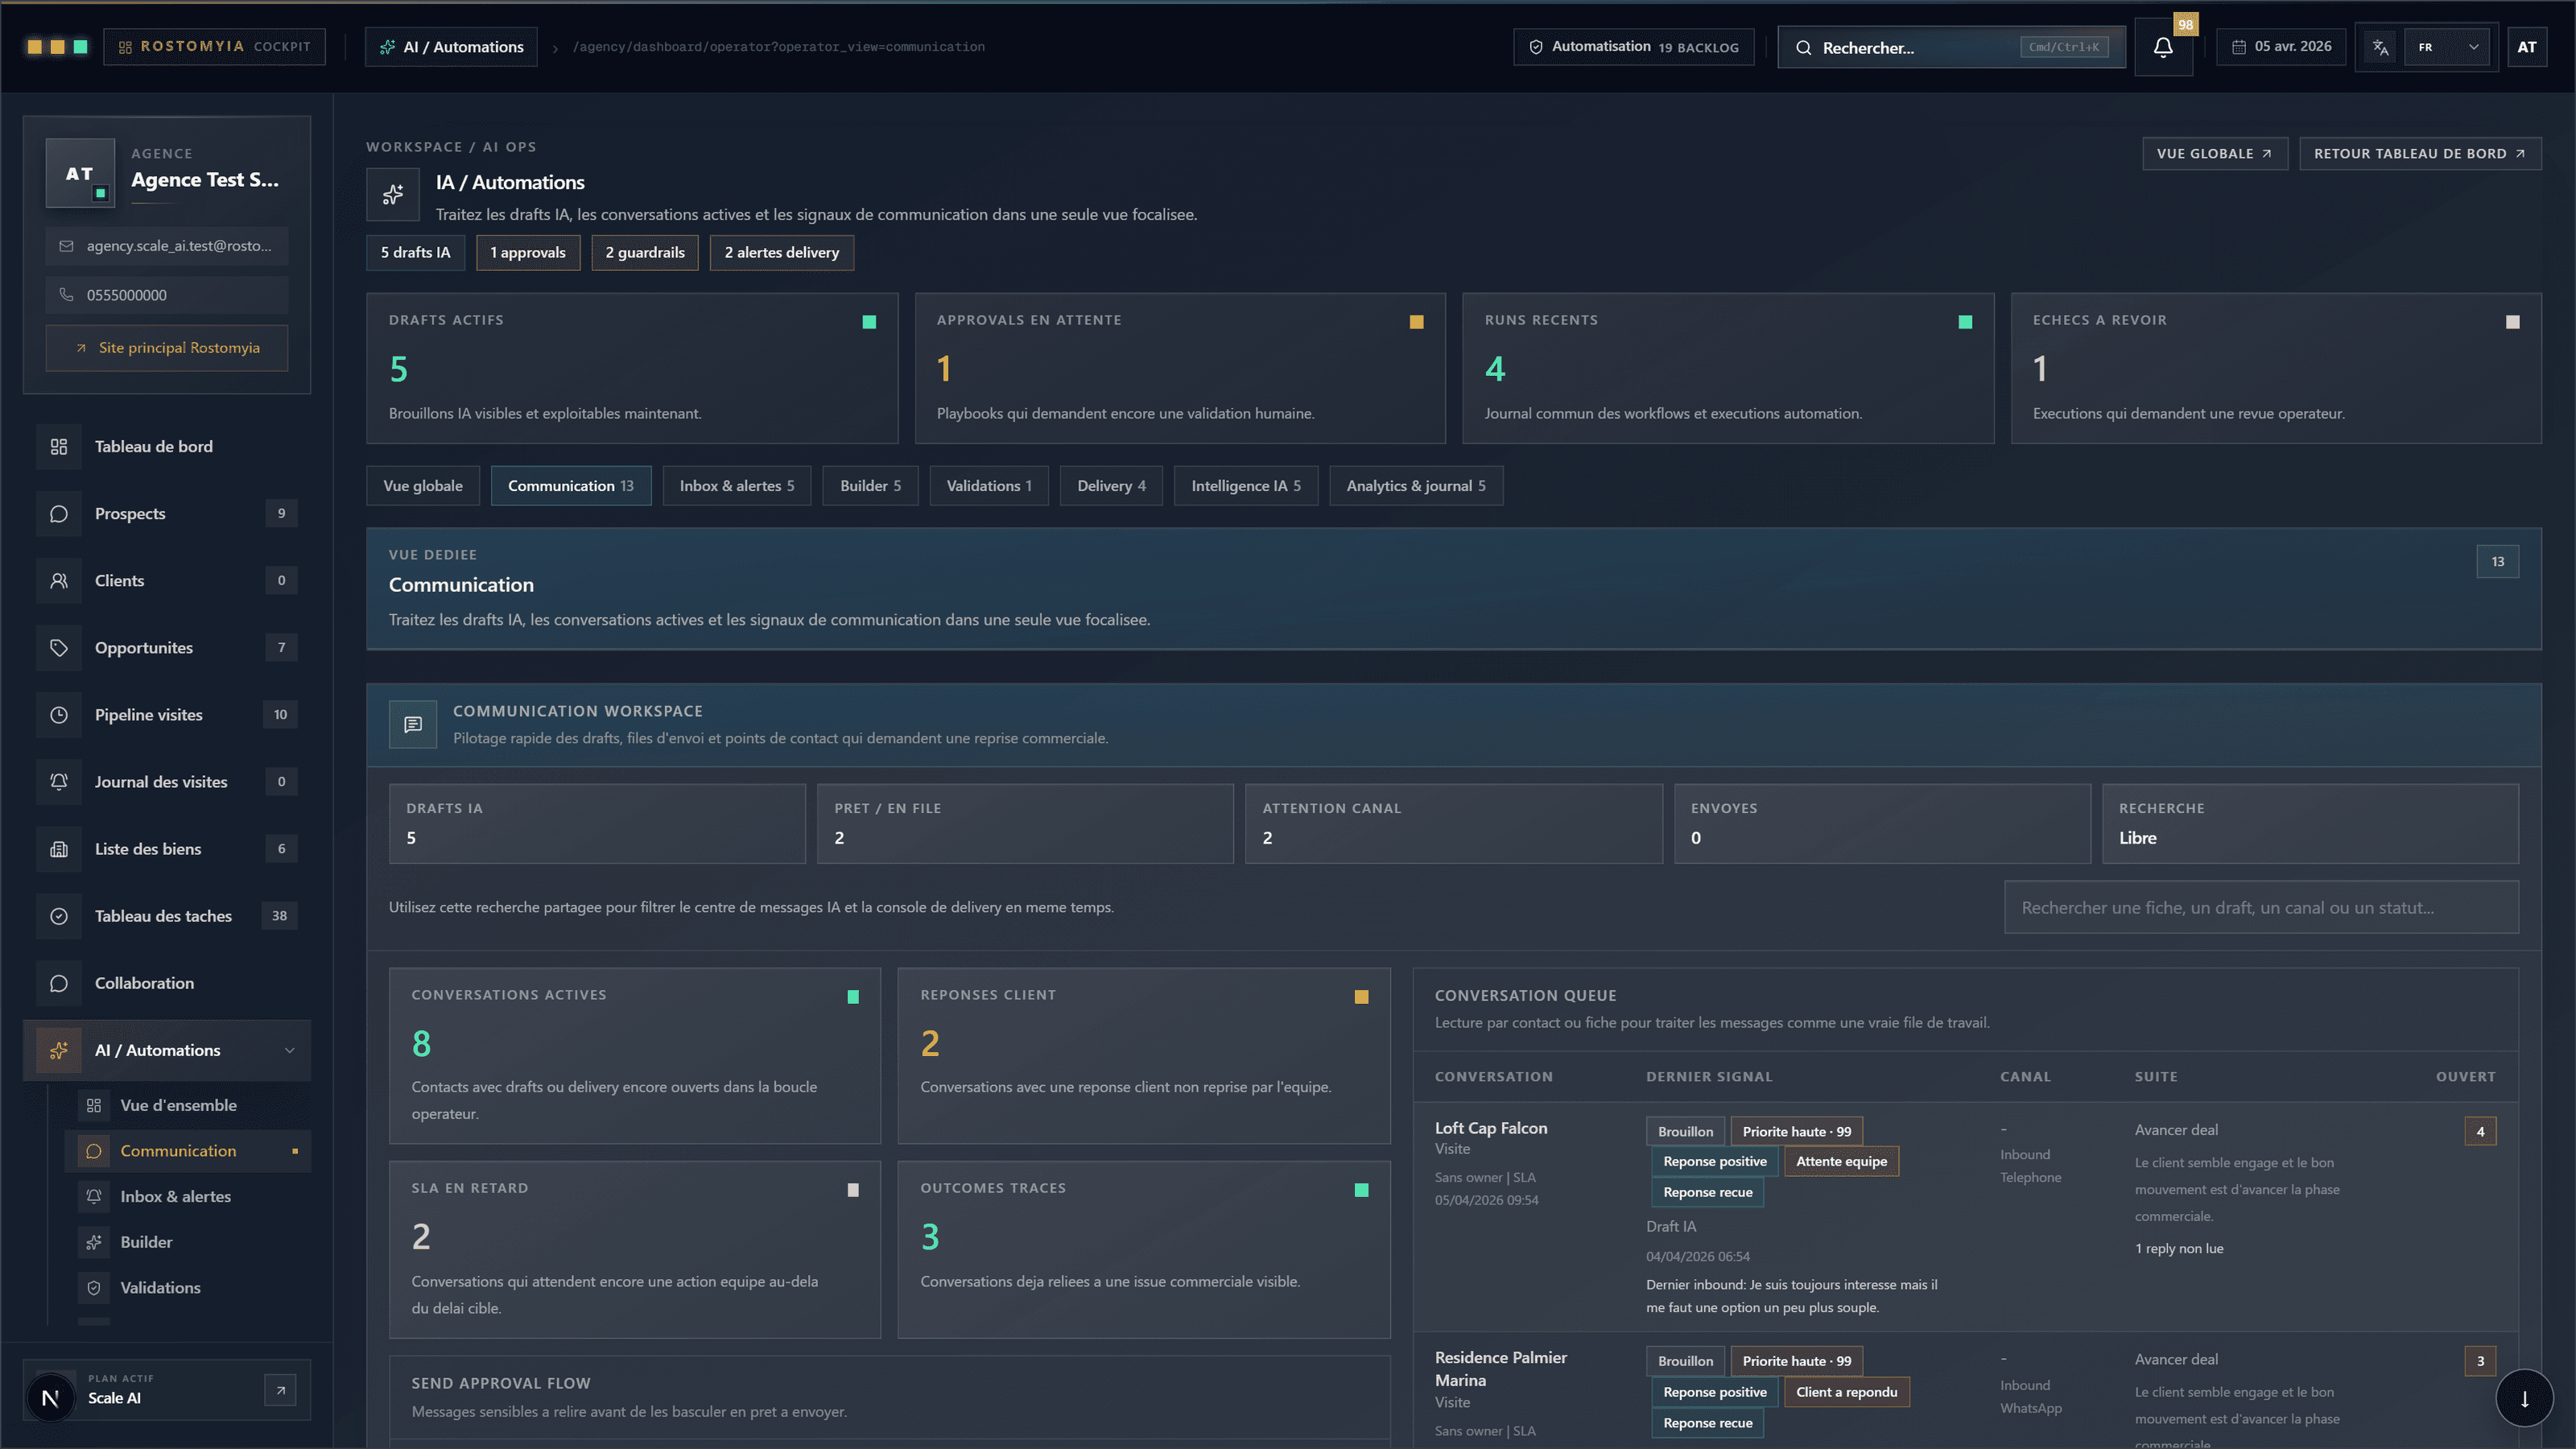Select Vue d'ensemble submenu item

click(188, 1105)
